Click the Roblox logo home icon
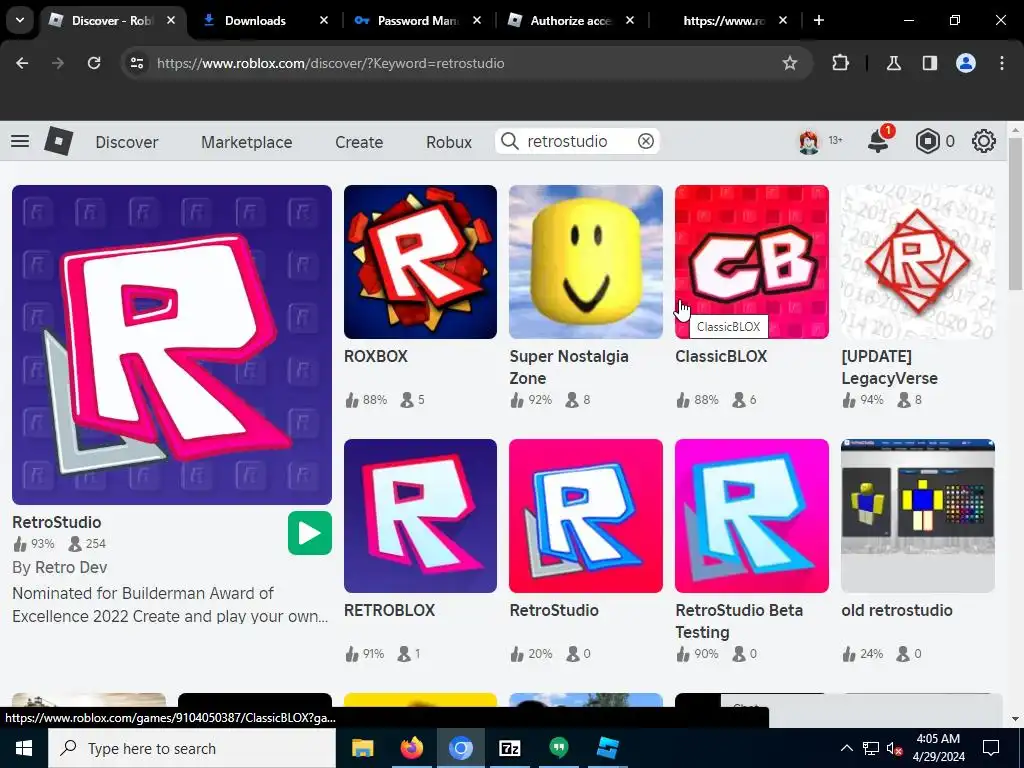 pos(59,141)
